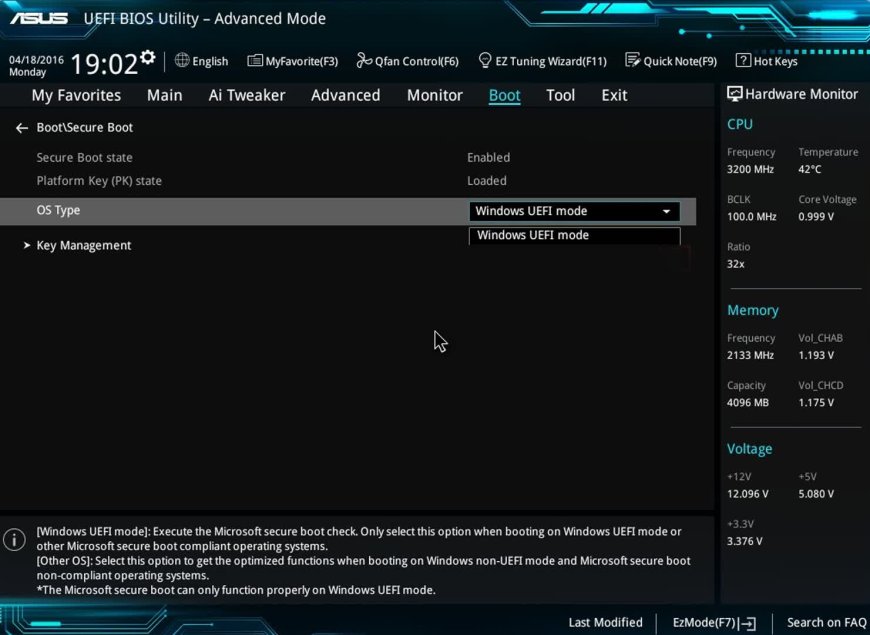The height and width of the screenshot is (635, 870).
Task: Switch to the Ai Tweaker tab
Action: click(x=246, y=95)
